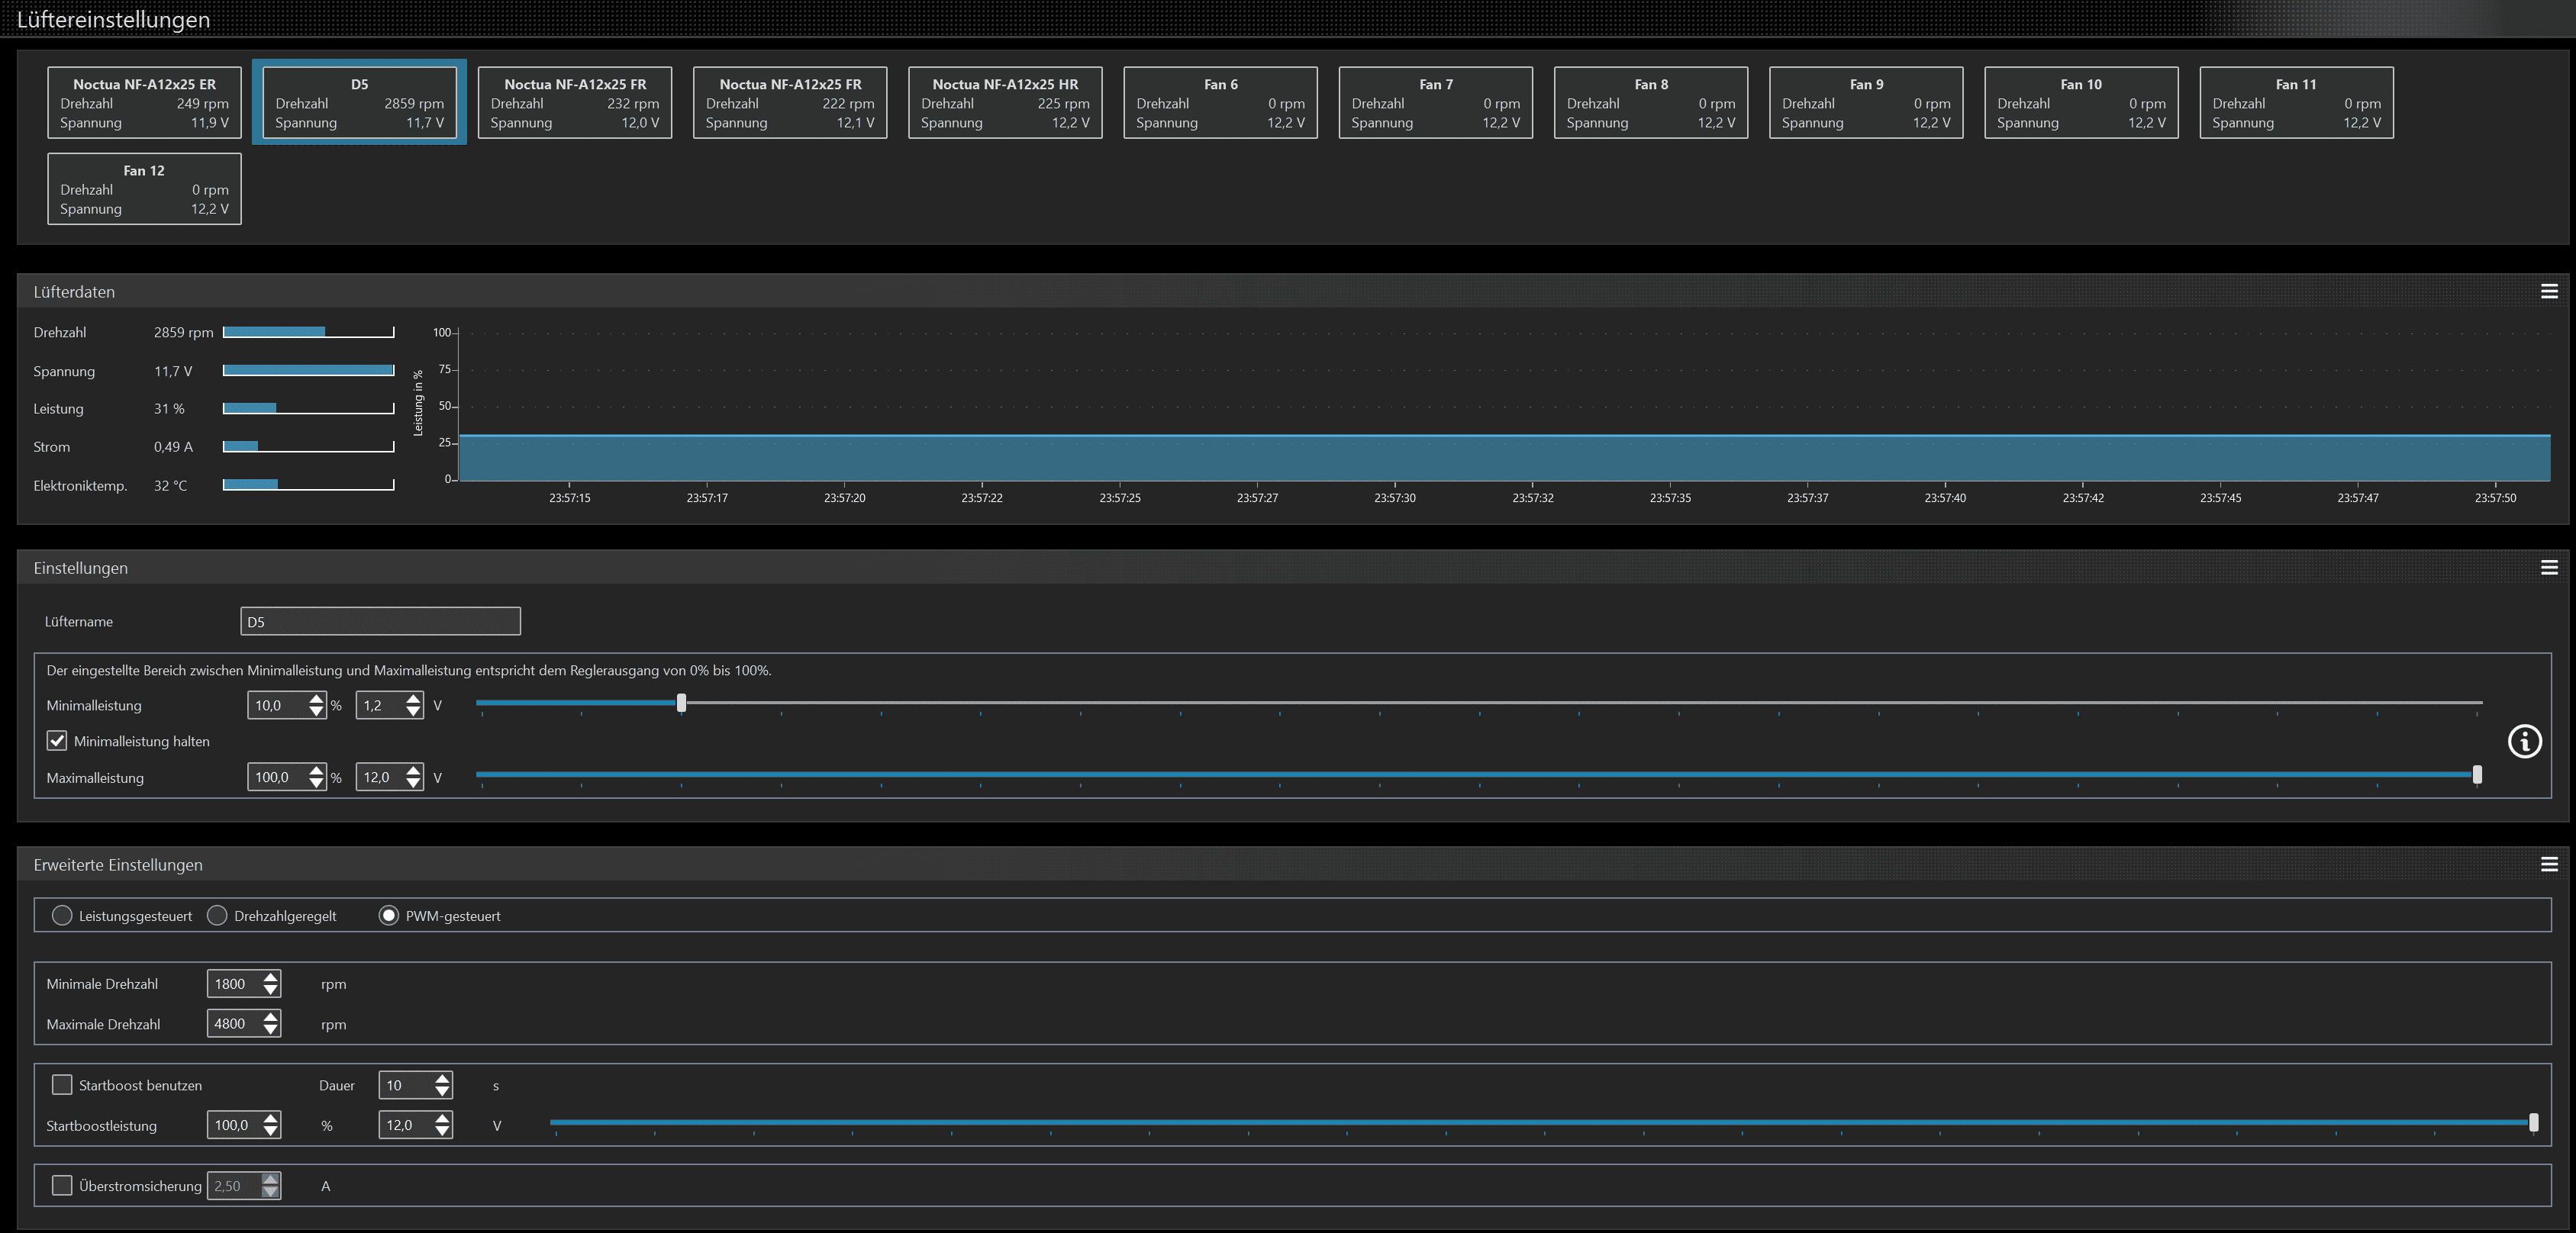Open the Einstellungen panel hamburger menu
Viewport: 2576px width, 1233px height.
point(2549,567)
